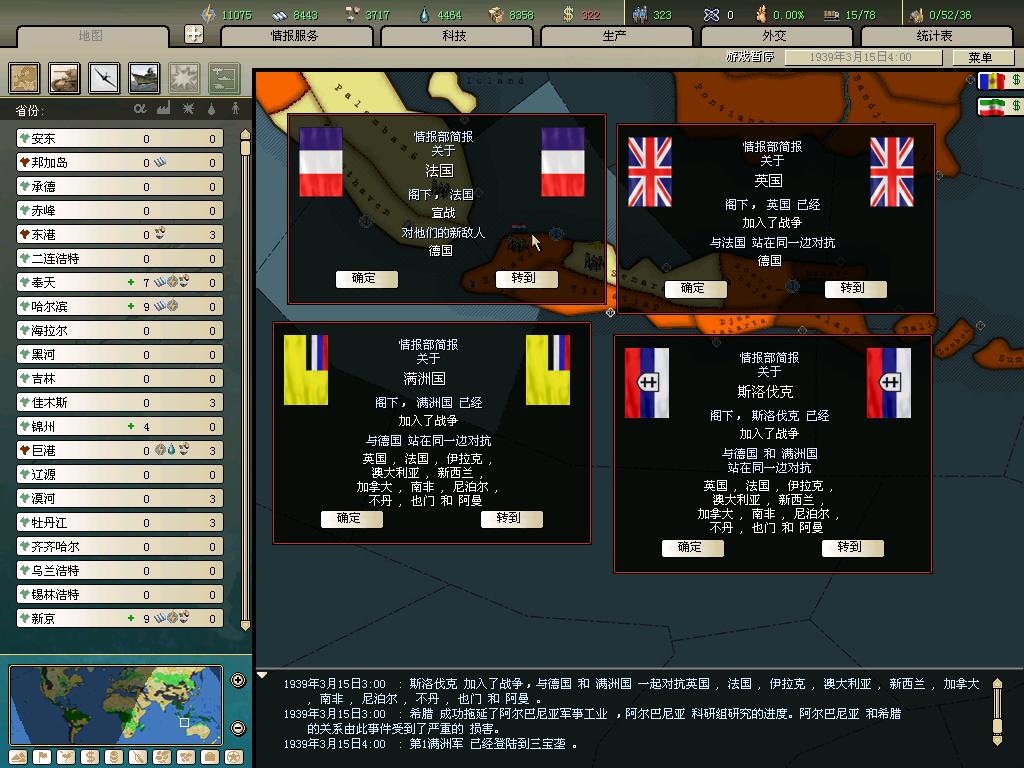Screen dimensions: 1024x768
Task: Click the money value 322 in resource bar
Action: pyautogui.click(x=590, y=14)
